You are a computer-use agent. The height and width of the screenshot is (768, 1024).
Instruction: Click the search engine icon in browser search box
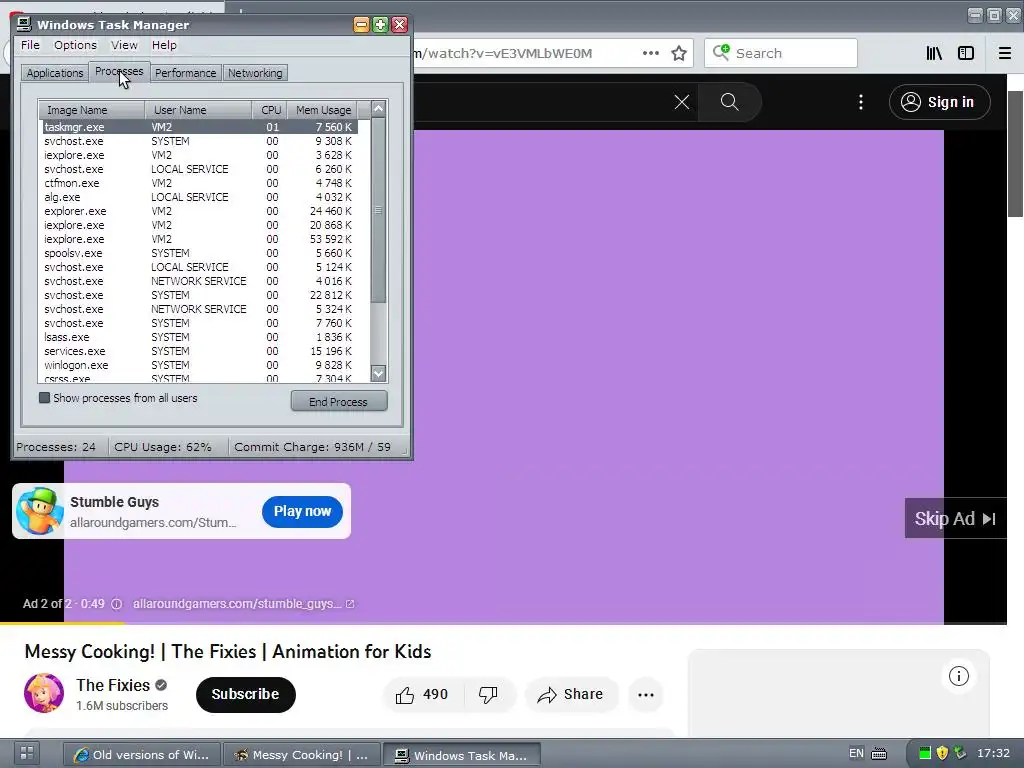click(x=721, y=52)
